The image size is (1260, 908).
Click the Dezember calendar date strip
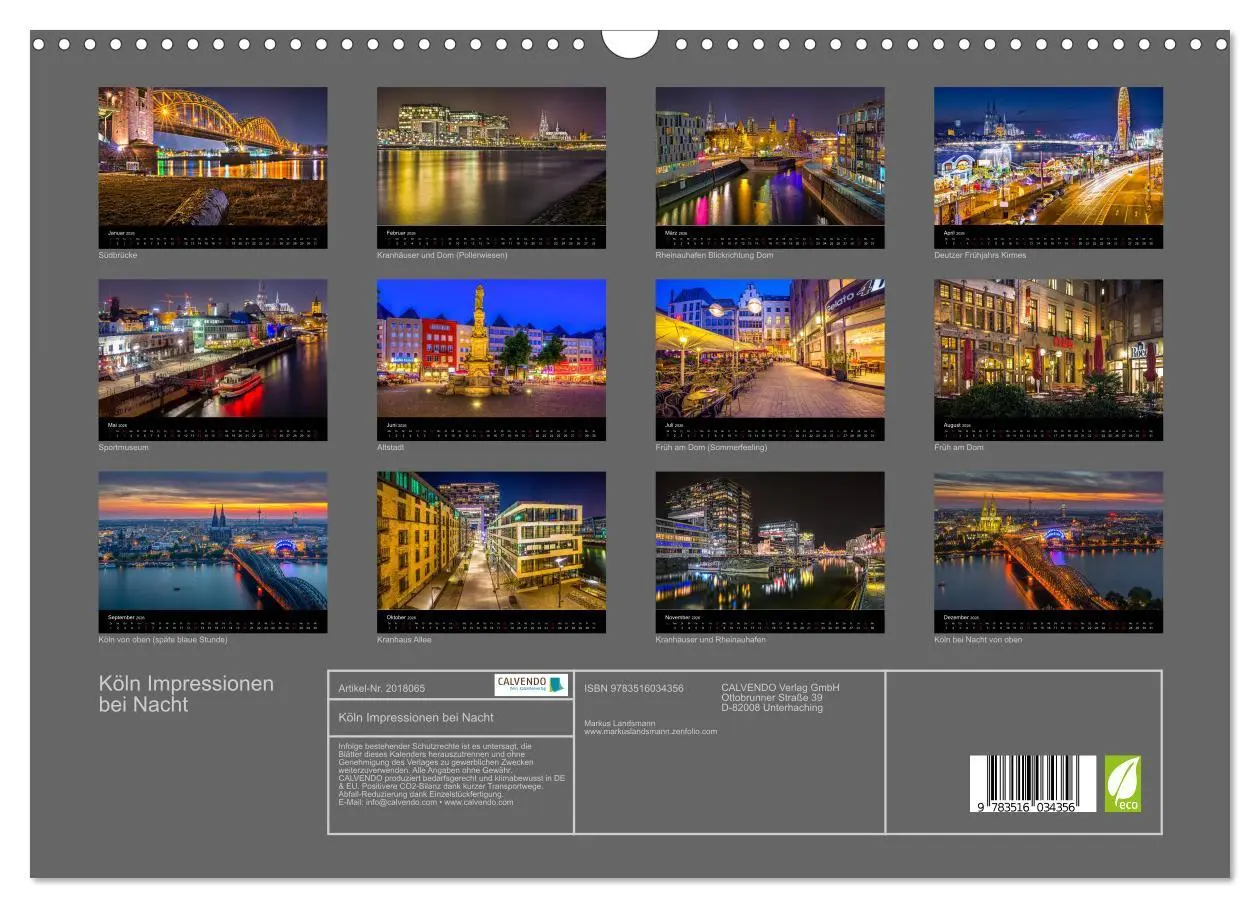click(x=1046, y=622)
